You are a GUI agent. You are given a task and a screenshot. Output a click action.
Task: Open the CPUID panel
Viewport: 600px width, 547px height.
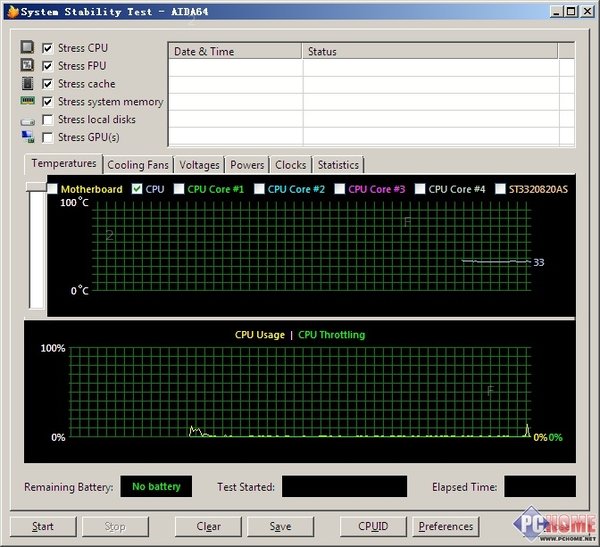[x=373, y=526]
